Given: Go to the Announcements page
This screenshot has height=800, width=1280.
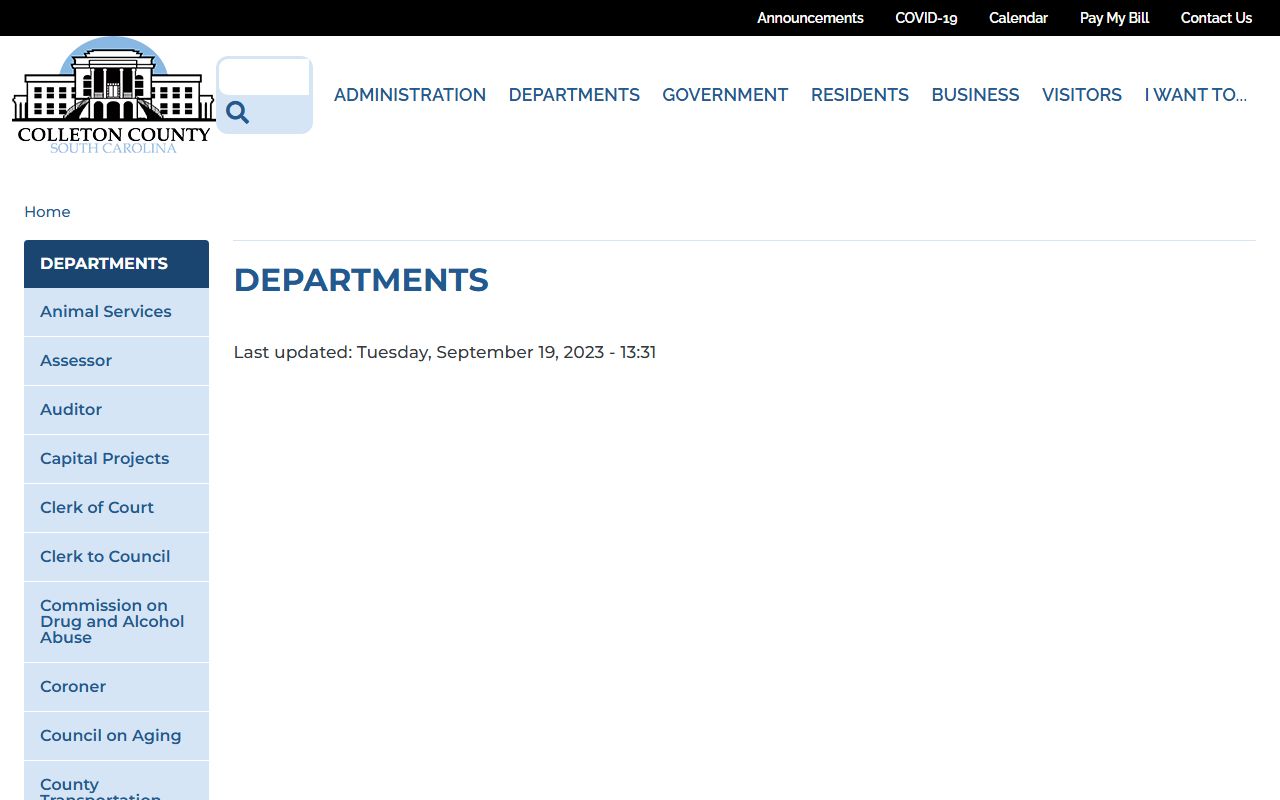Looking at the screenshot, I should pyautogui.click(x=810, y=18).
